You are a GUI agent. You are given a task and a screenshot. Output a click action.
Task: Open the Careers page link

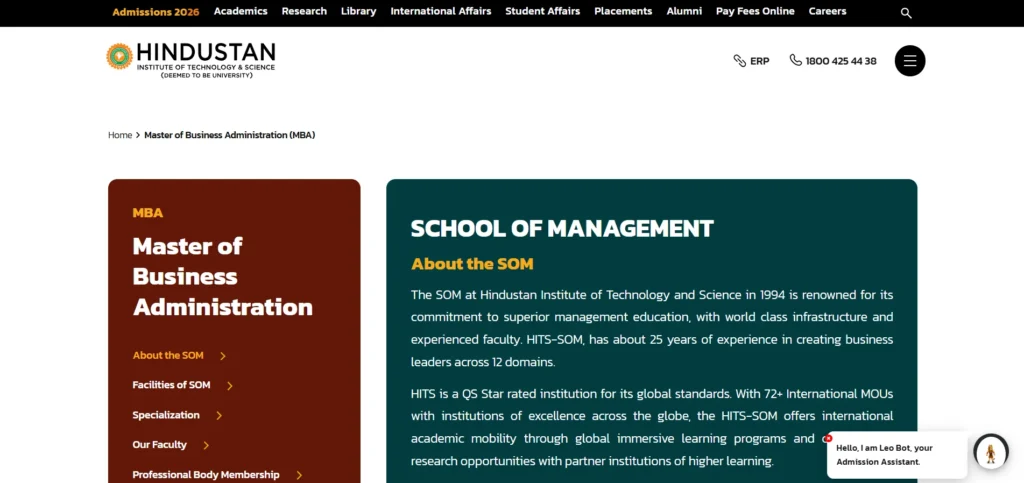point(827,11)
